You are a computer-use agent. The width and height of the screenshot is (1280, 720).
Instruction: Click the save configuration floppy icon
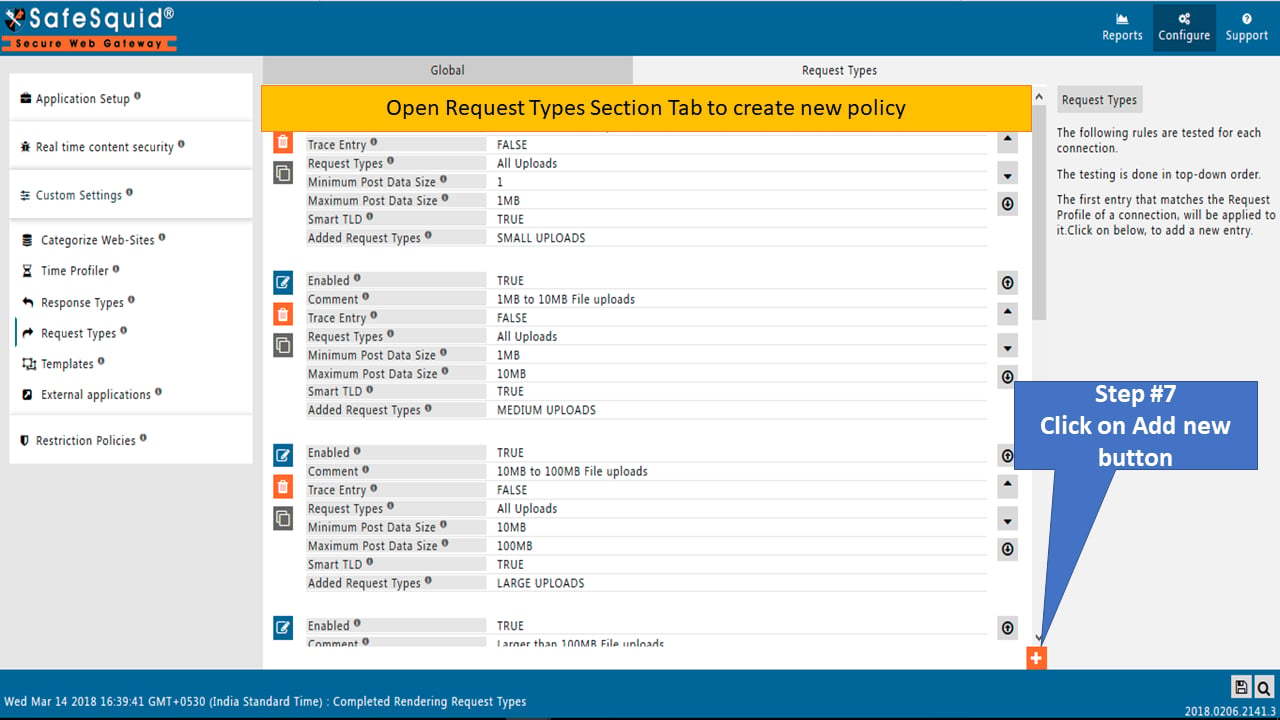[x=1241, y=686]
